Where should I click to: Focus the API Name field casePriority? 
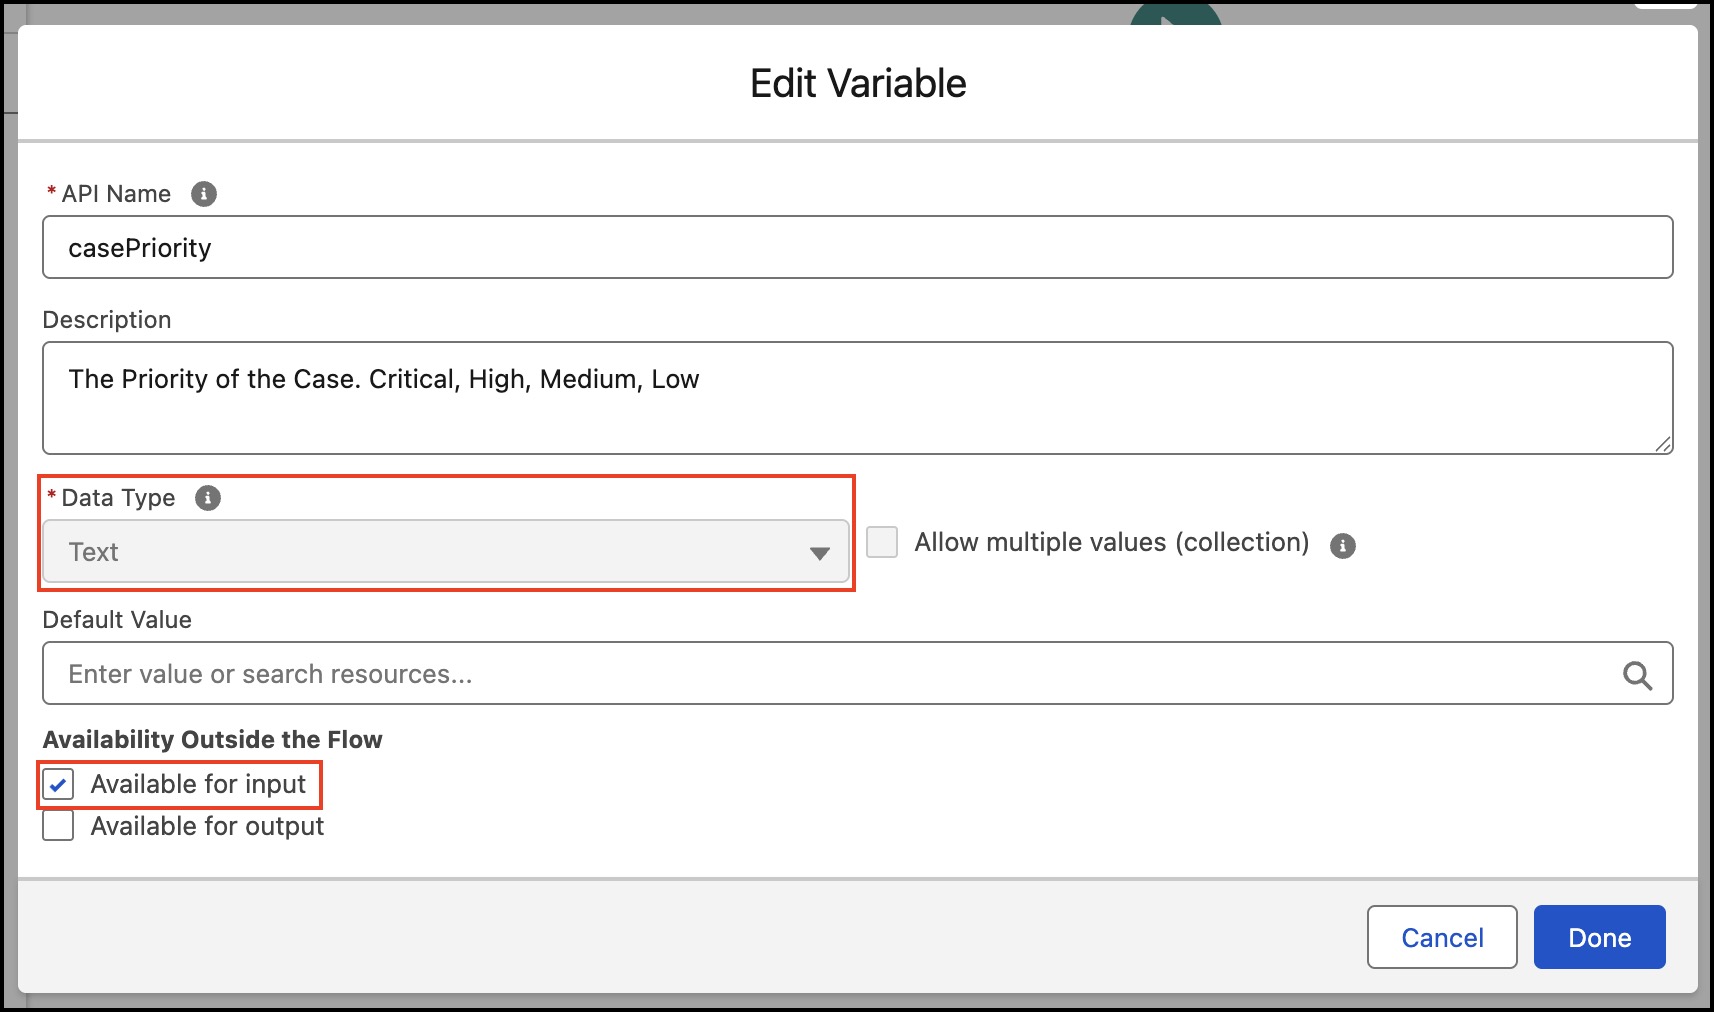(x=858, y=247)
